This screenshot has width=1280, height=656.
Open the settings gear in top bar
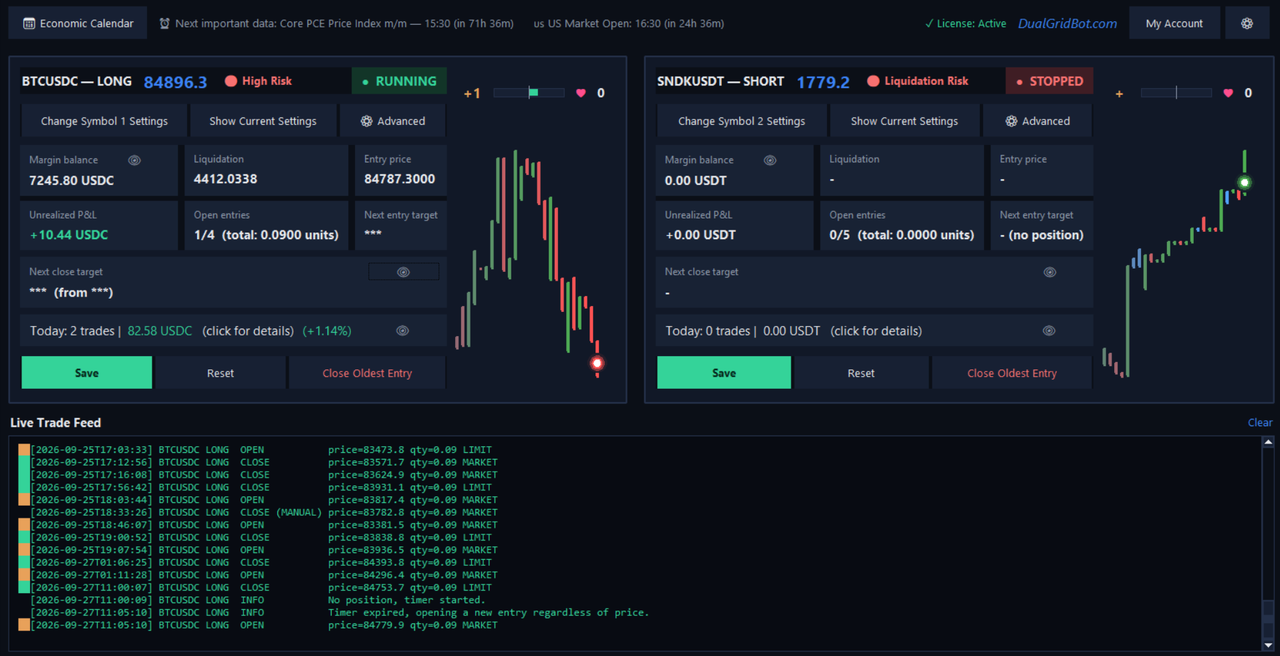(1247, 23)
